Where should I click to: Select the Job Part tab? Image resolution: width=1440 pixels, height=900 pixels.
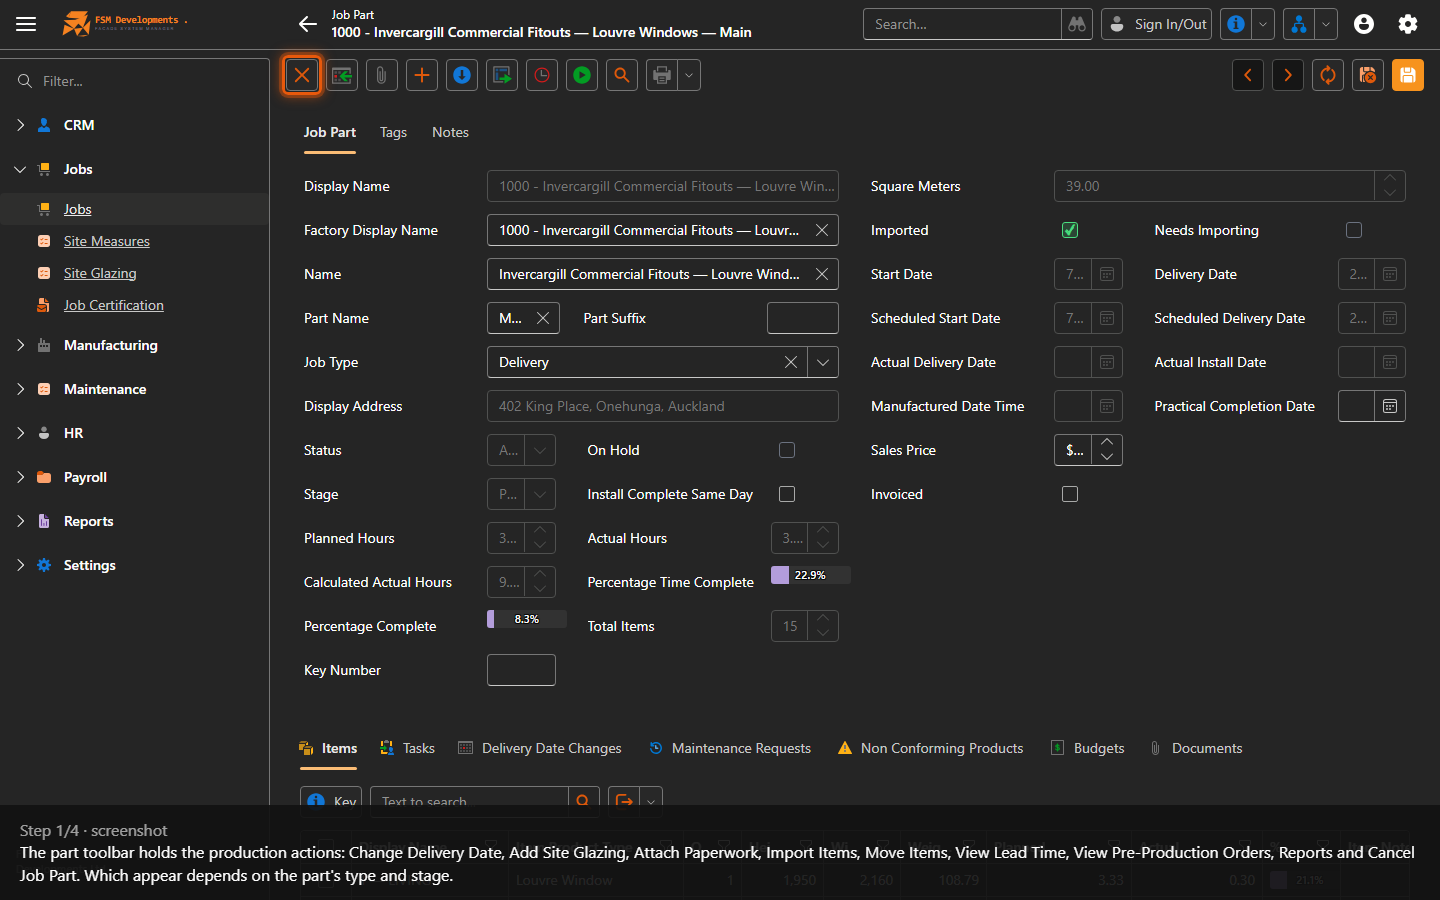pyautogui.click(x=330, y=132)
